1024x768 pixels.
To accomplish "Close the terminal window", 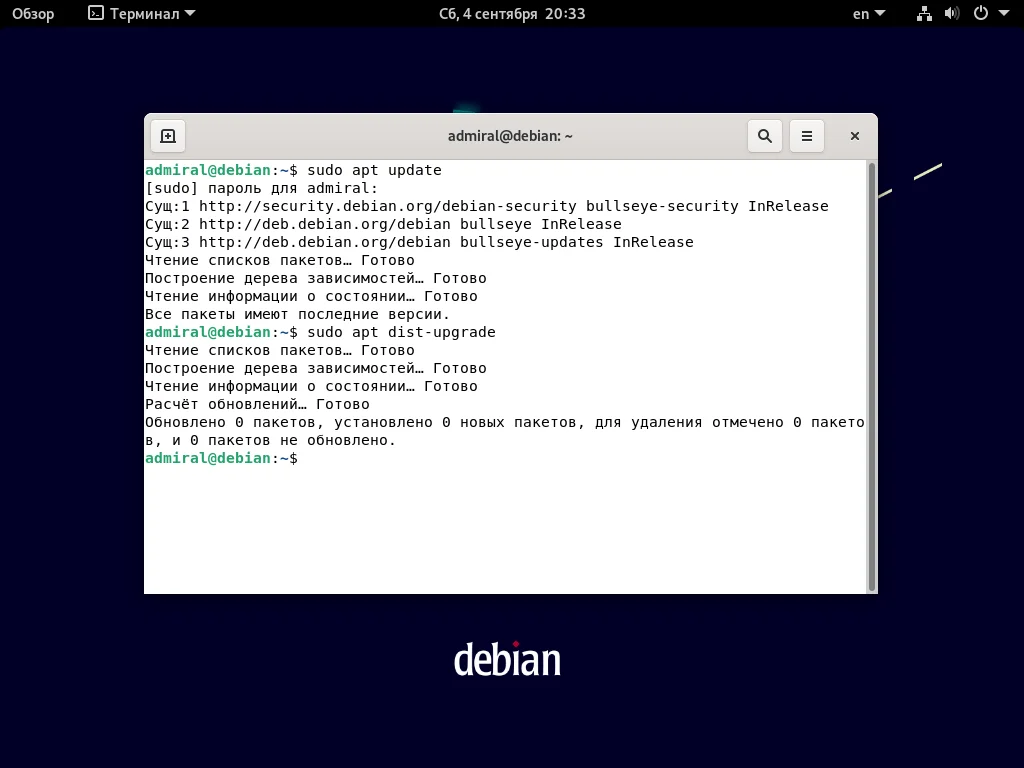I will pyautogui.click(x=854, y=135).
